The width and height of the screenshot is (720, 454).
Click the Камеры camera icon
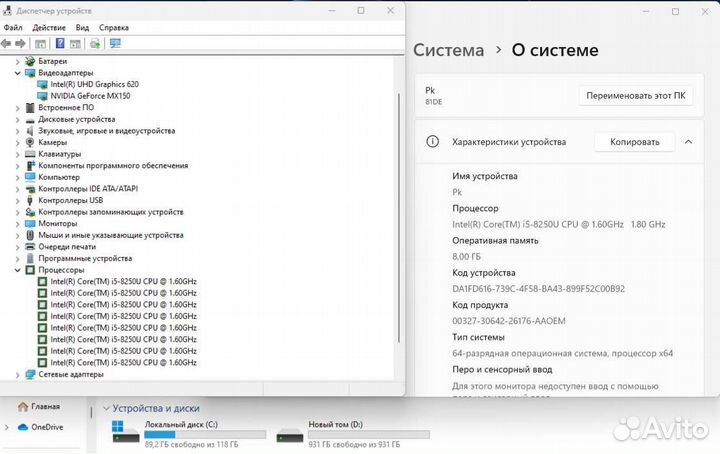30,142
